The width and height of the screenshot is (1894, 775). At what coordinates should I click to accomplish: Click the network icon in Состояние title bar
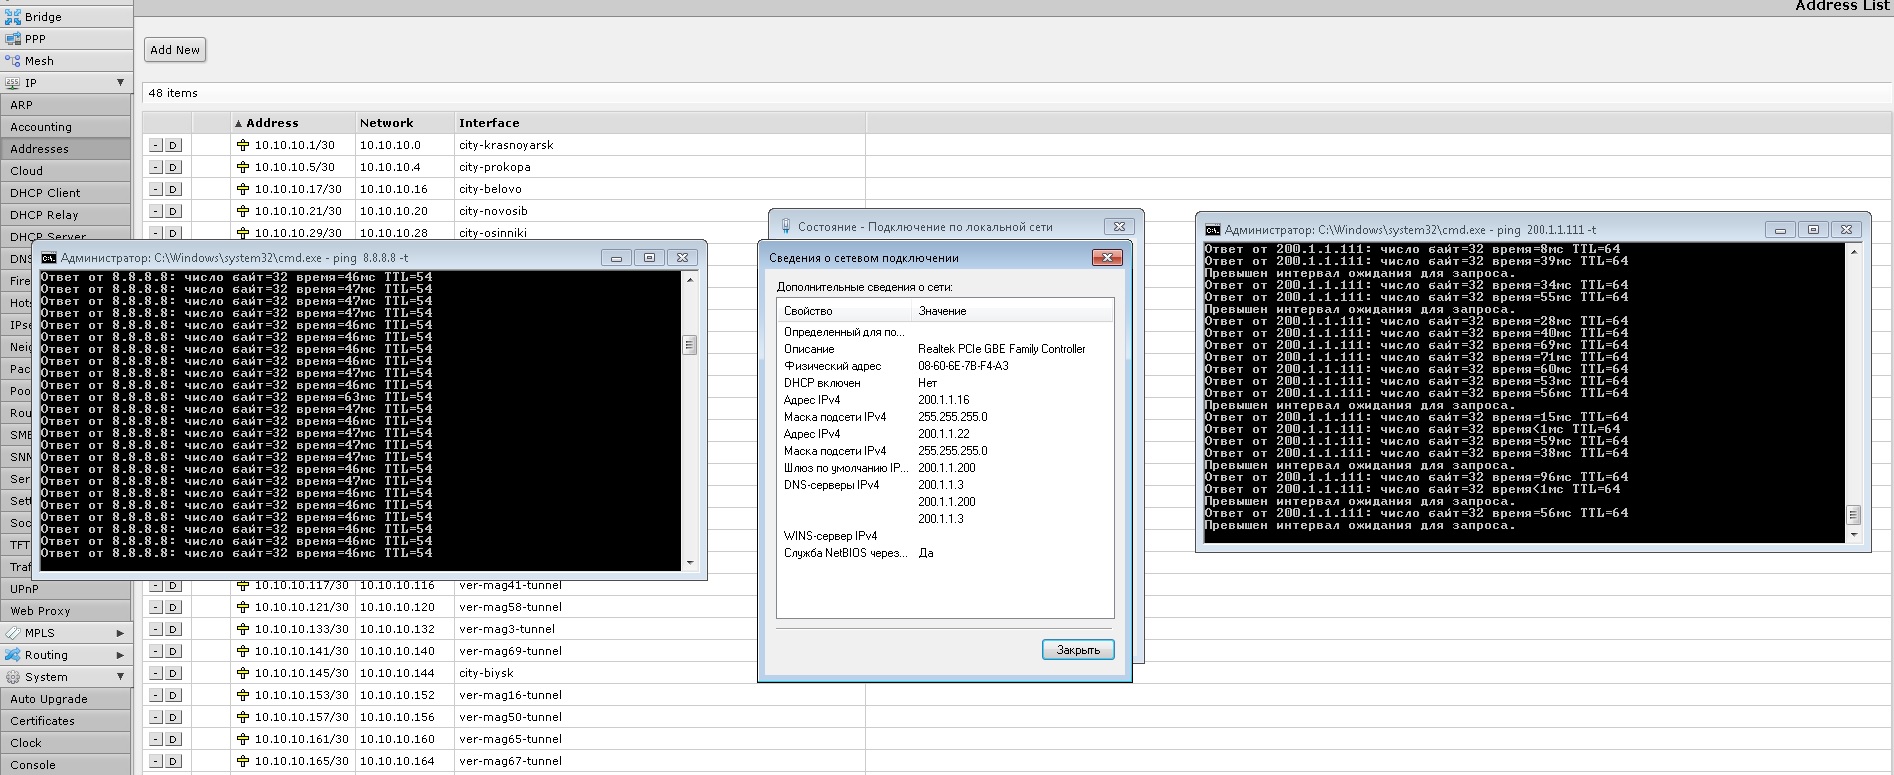click(x=785, y=227)
